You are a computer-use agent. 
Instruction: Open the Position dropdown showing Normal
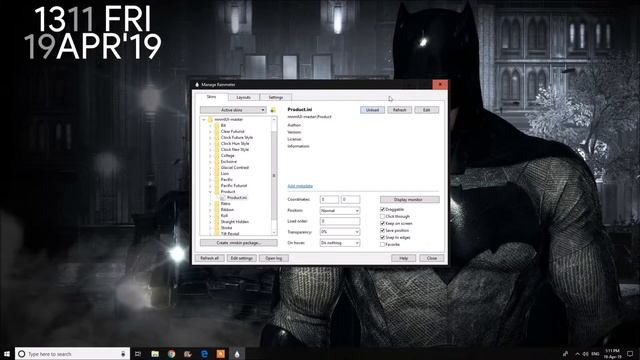(340, 211)
